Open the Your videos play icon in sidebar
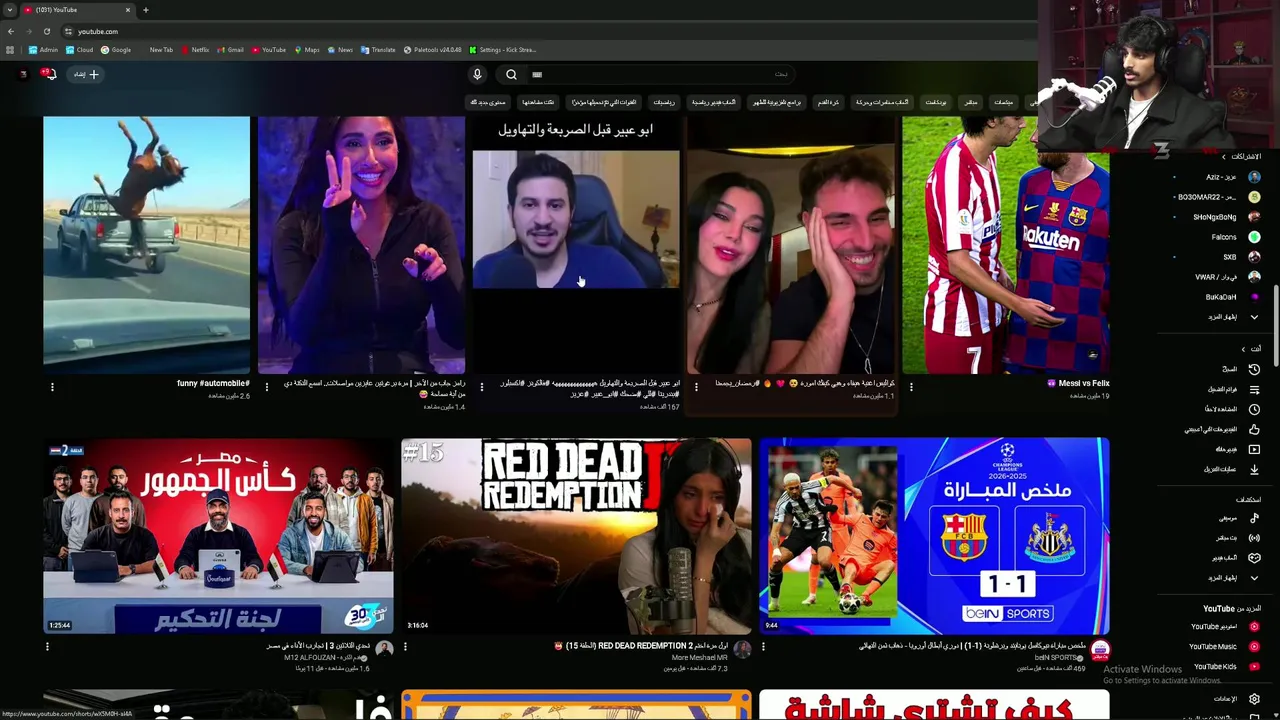 point(1254,449)
